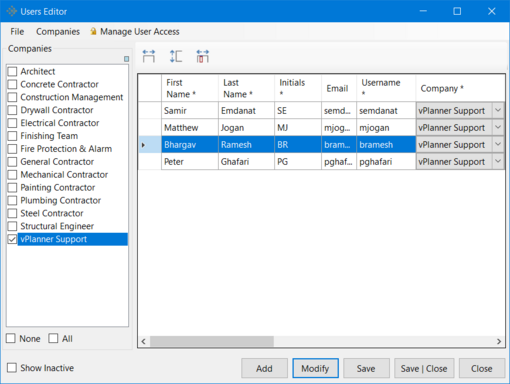Click the pghafari username cell
510x384 pixels.
pos(386,162)
